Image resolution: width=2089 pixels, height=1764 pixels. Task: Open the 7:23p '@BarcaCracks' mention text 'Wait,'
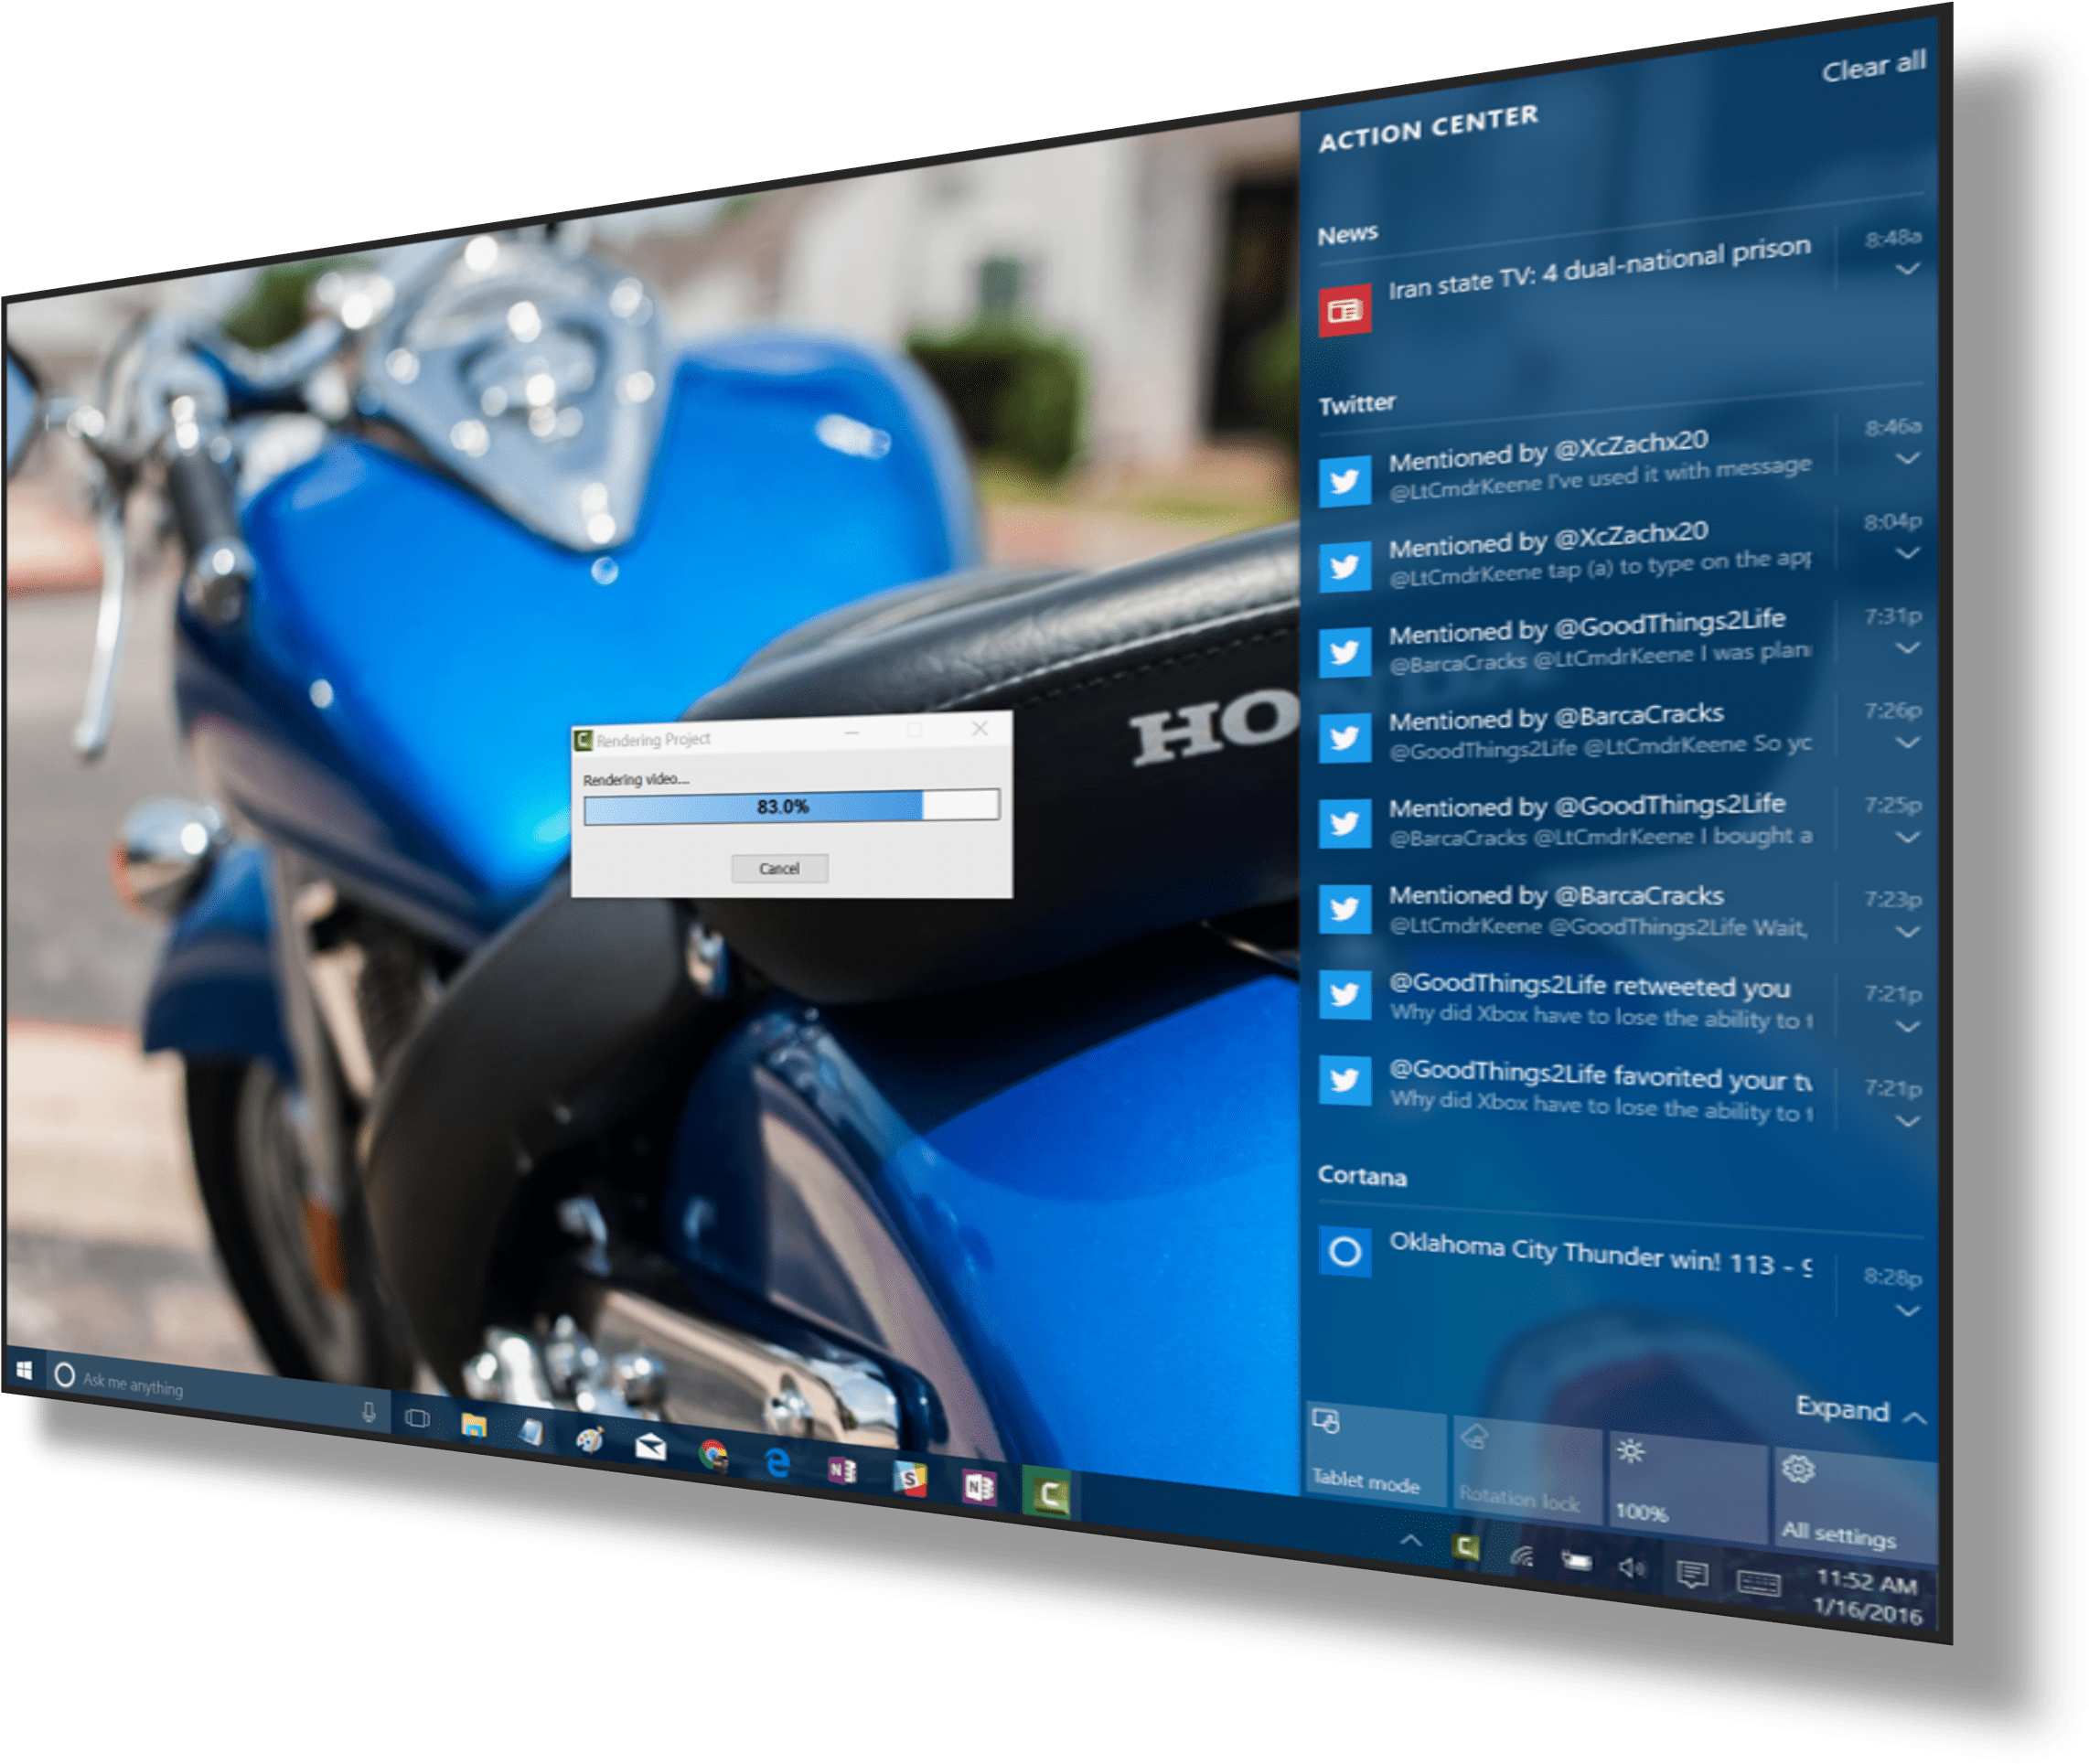1598,926
